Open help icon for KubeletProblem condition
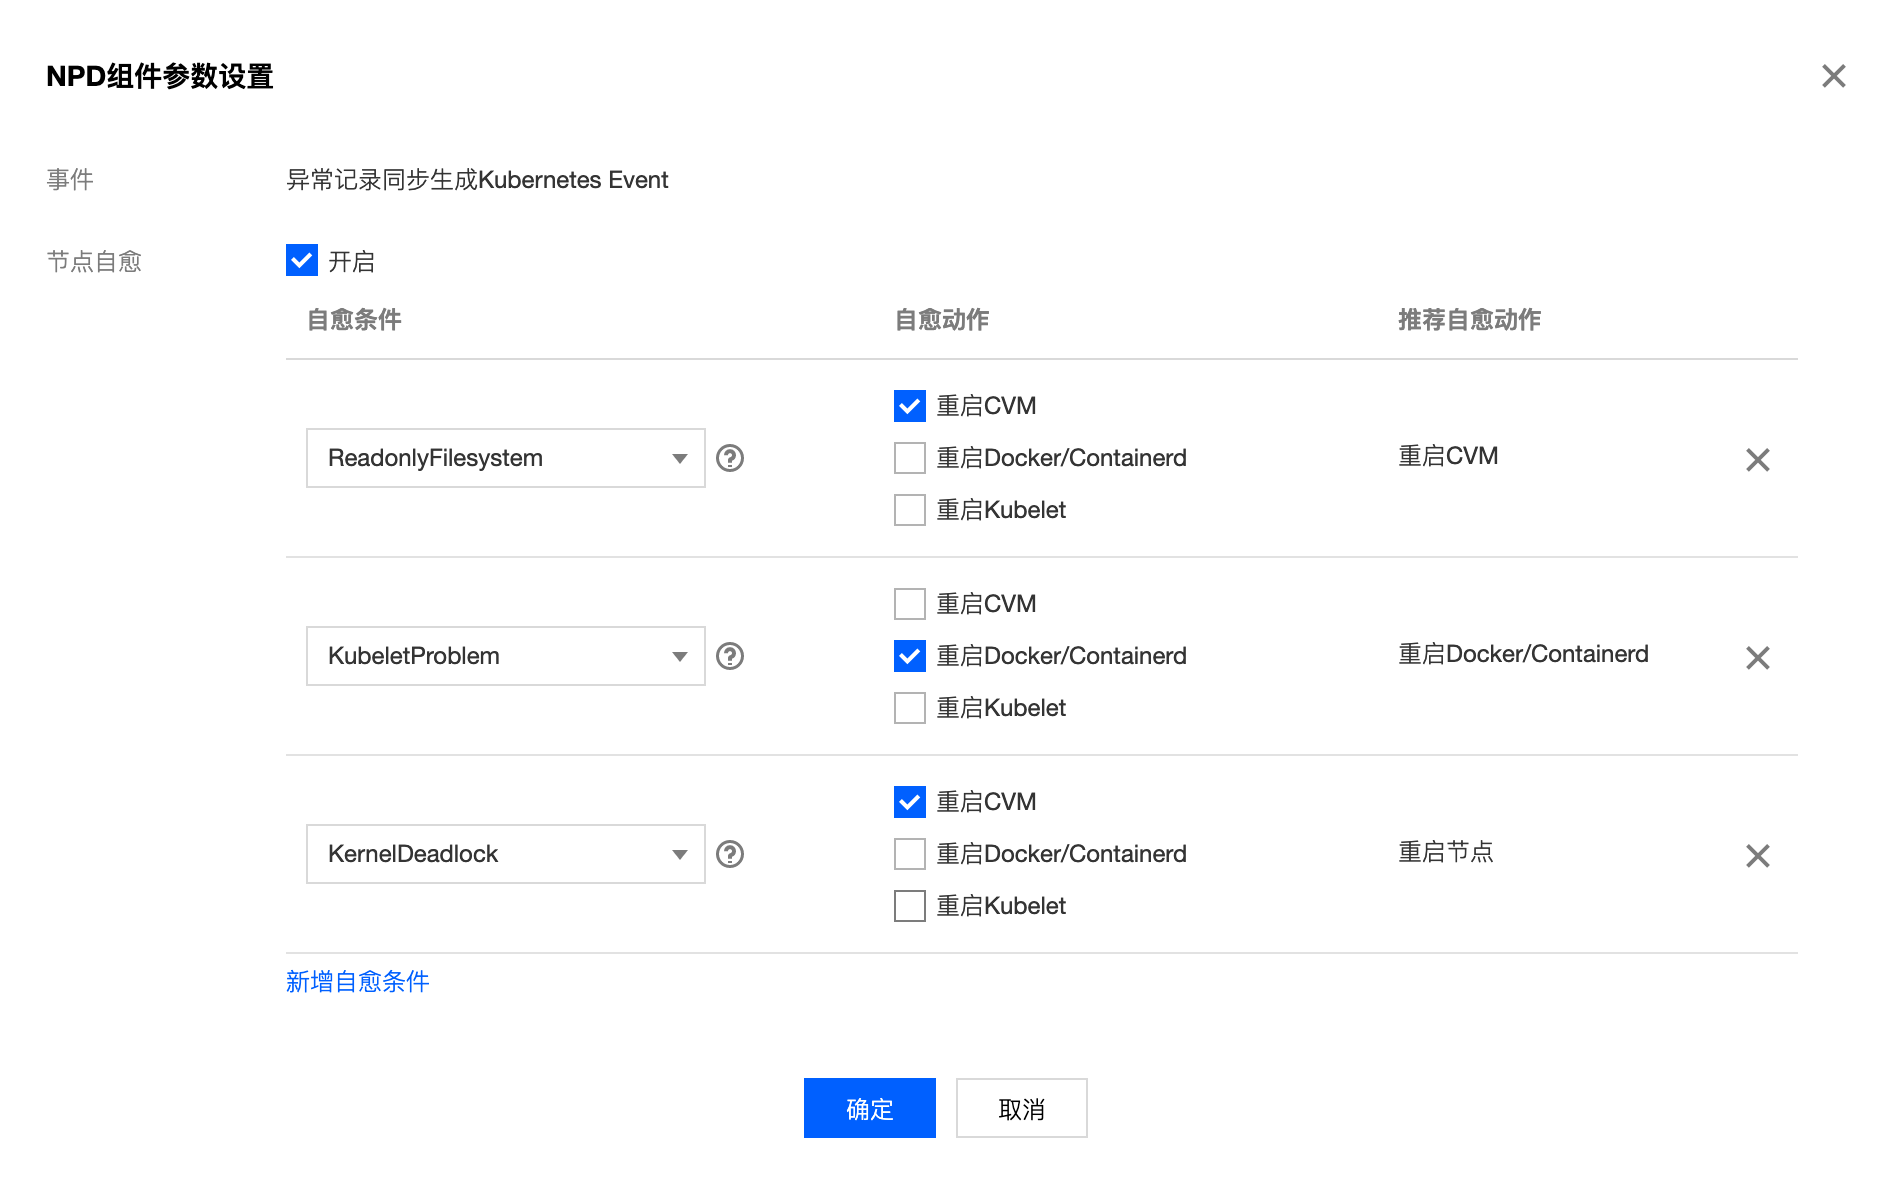 730,656
